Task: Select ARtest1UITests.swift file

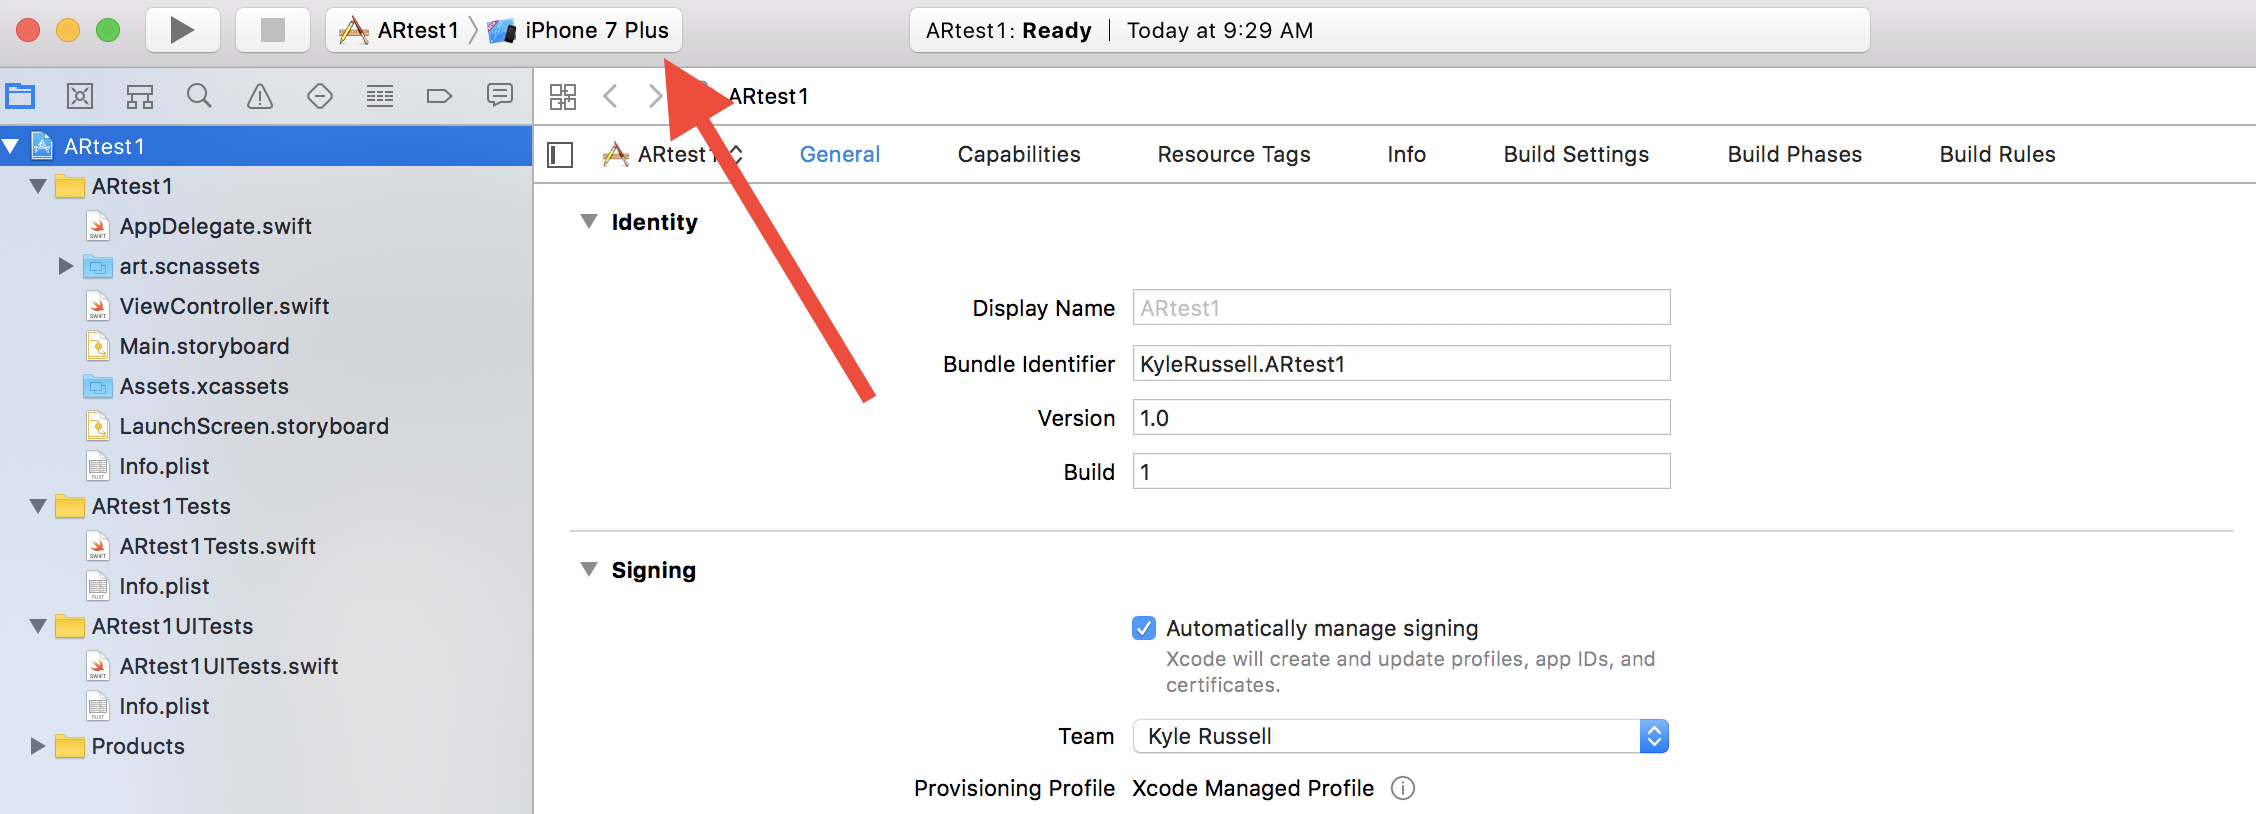Action: 229,666
